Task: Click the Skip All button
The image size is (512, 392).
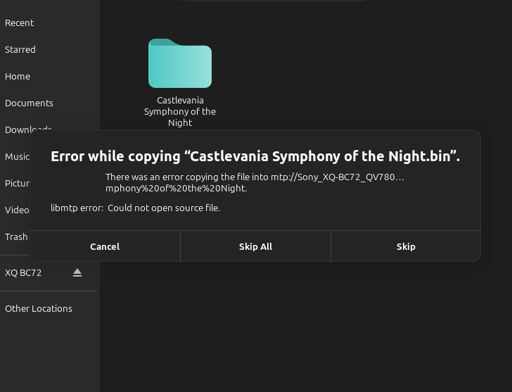Action: 255,246
